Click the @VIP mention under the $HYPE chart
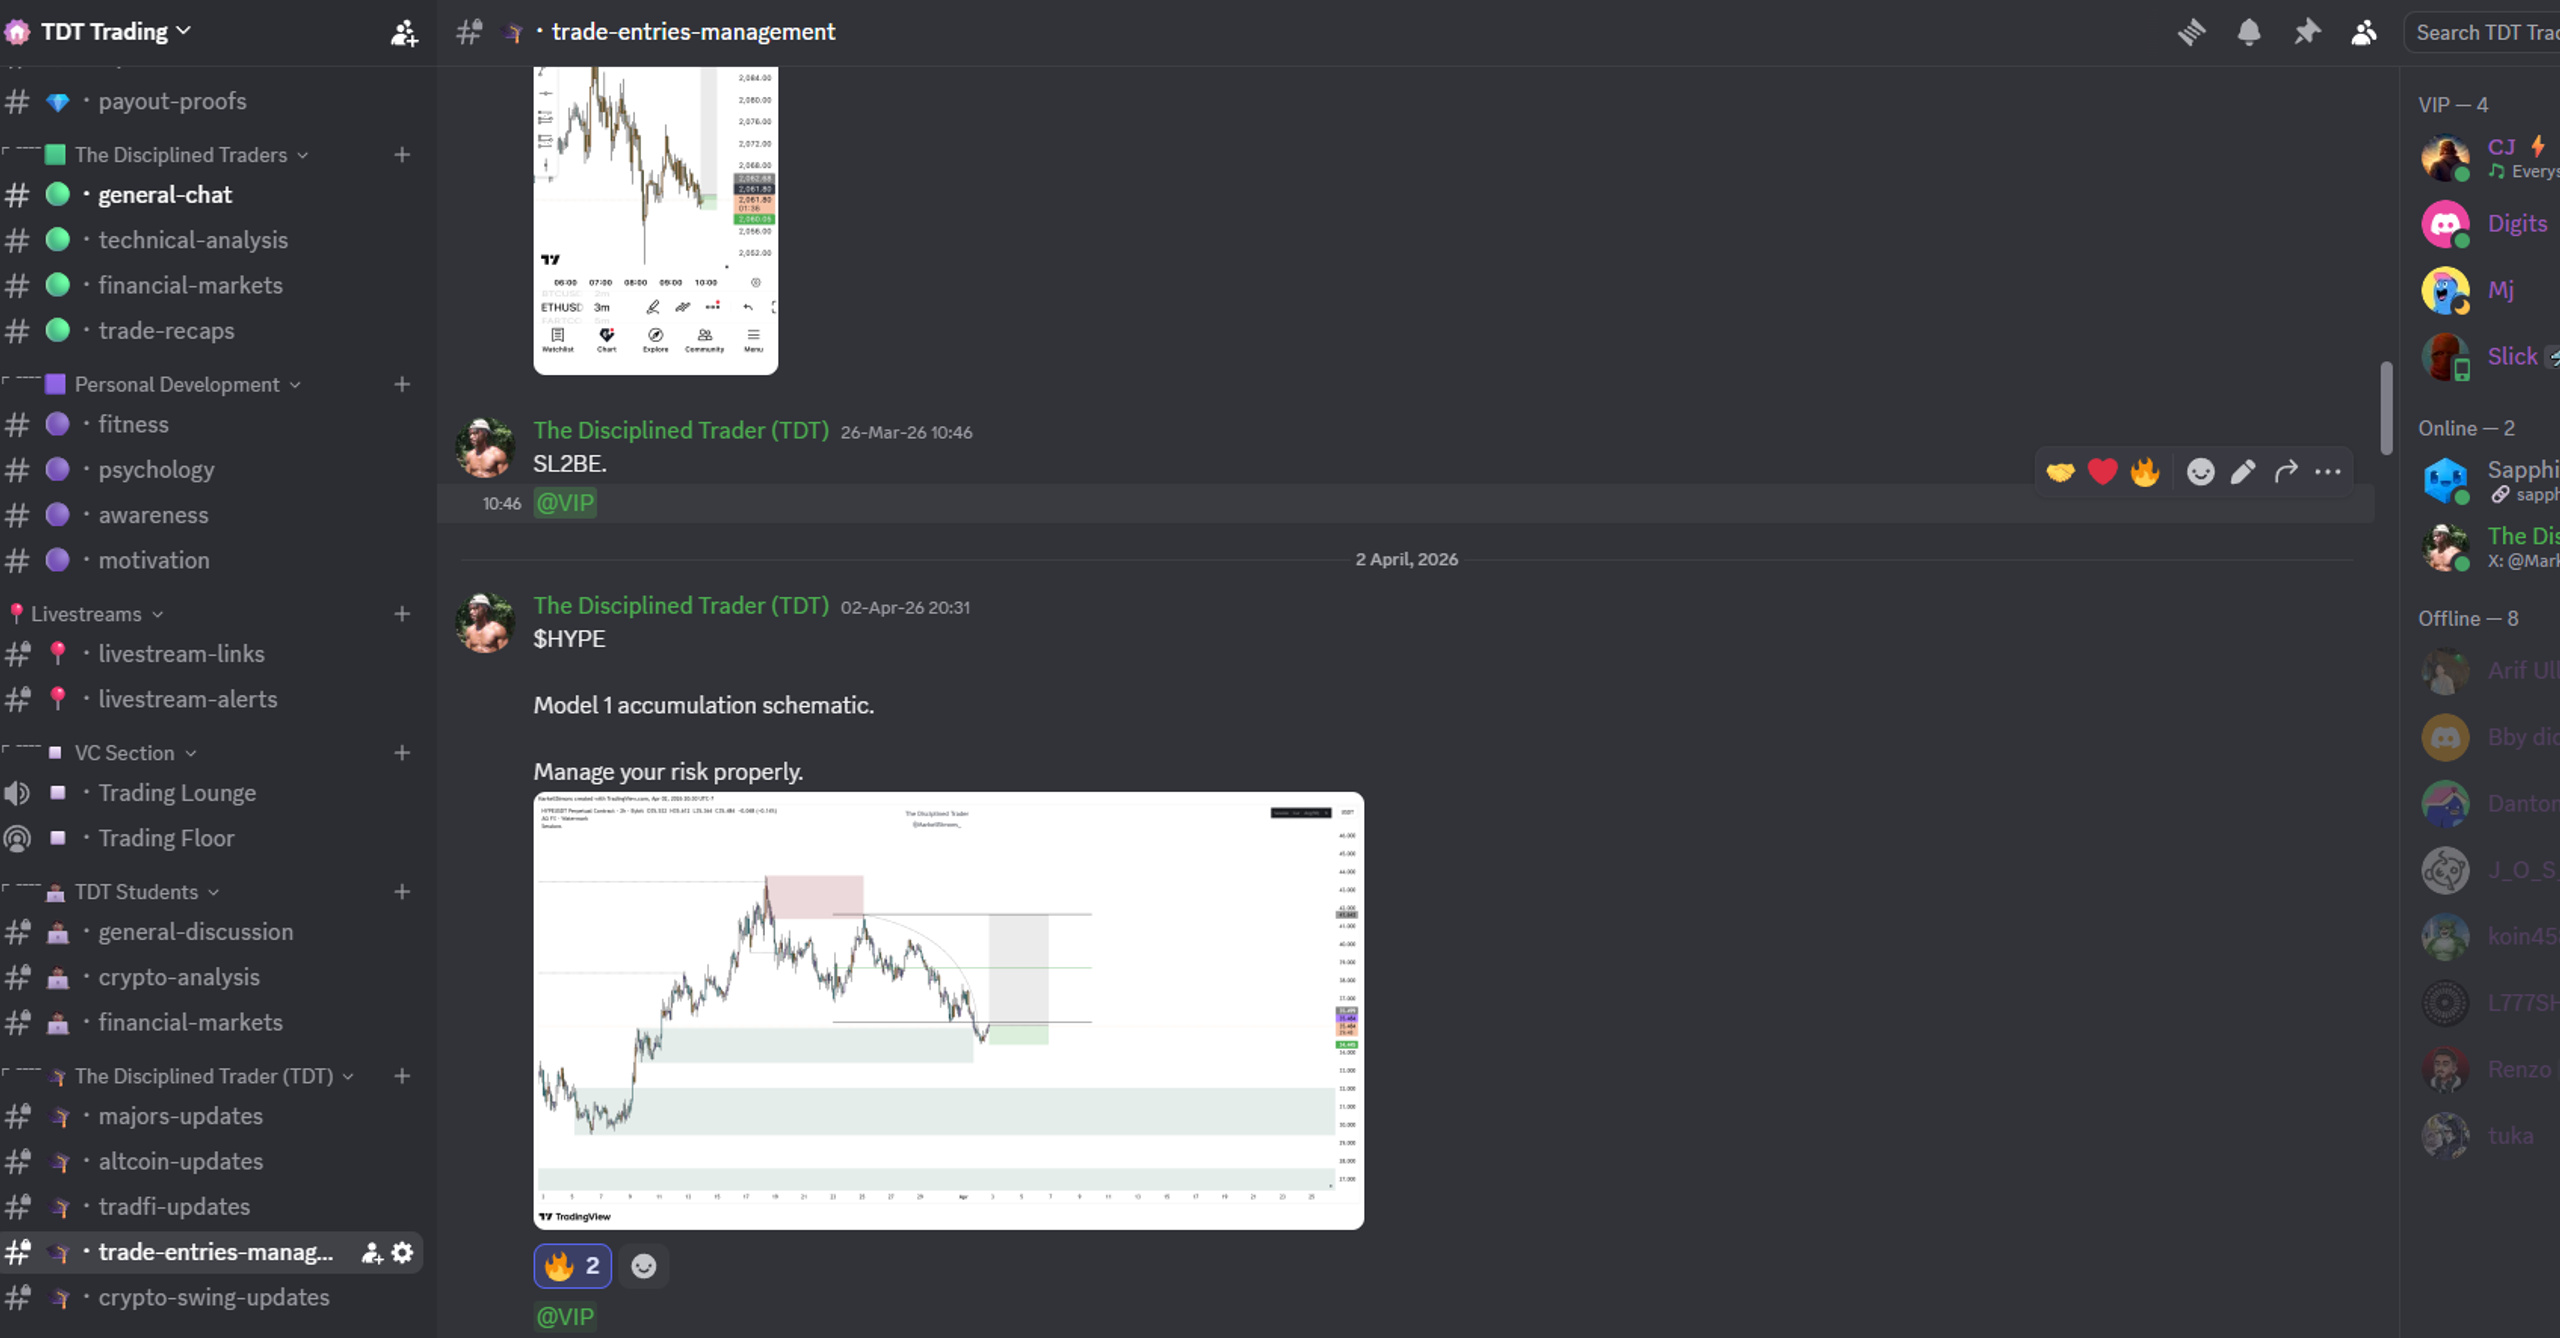2560x1338 pixels. pyautogui.click(x=565, y=1317)
